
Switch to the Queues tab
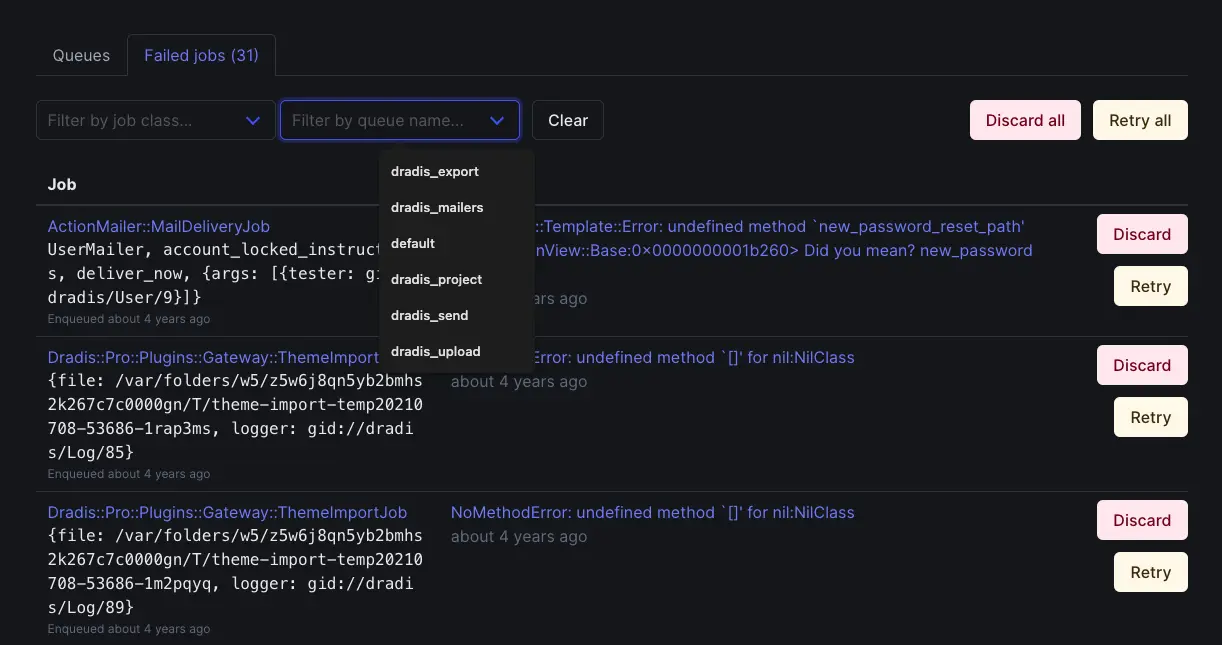pos(81,55)
